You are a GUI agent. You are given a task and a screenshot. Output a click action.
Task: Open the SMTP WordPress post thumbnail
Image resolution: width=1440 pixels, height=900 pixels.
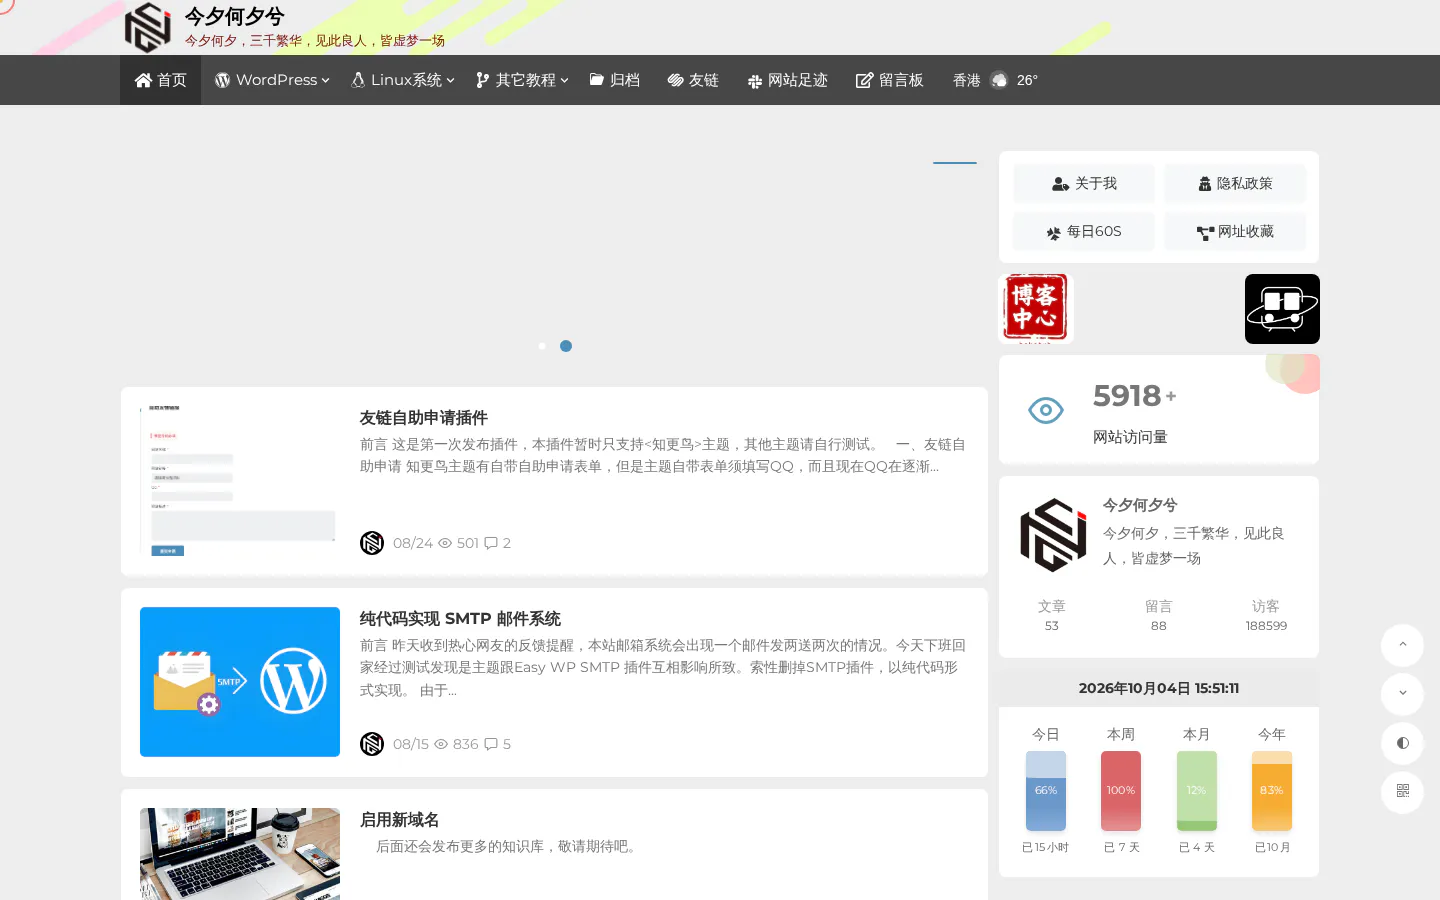pyautogui.click(x=240, y=682)
